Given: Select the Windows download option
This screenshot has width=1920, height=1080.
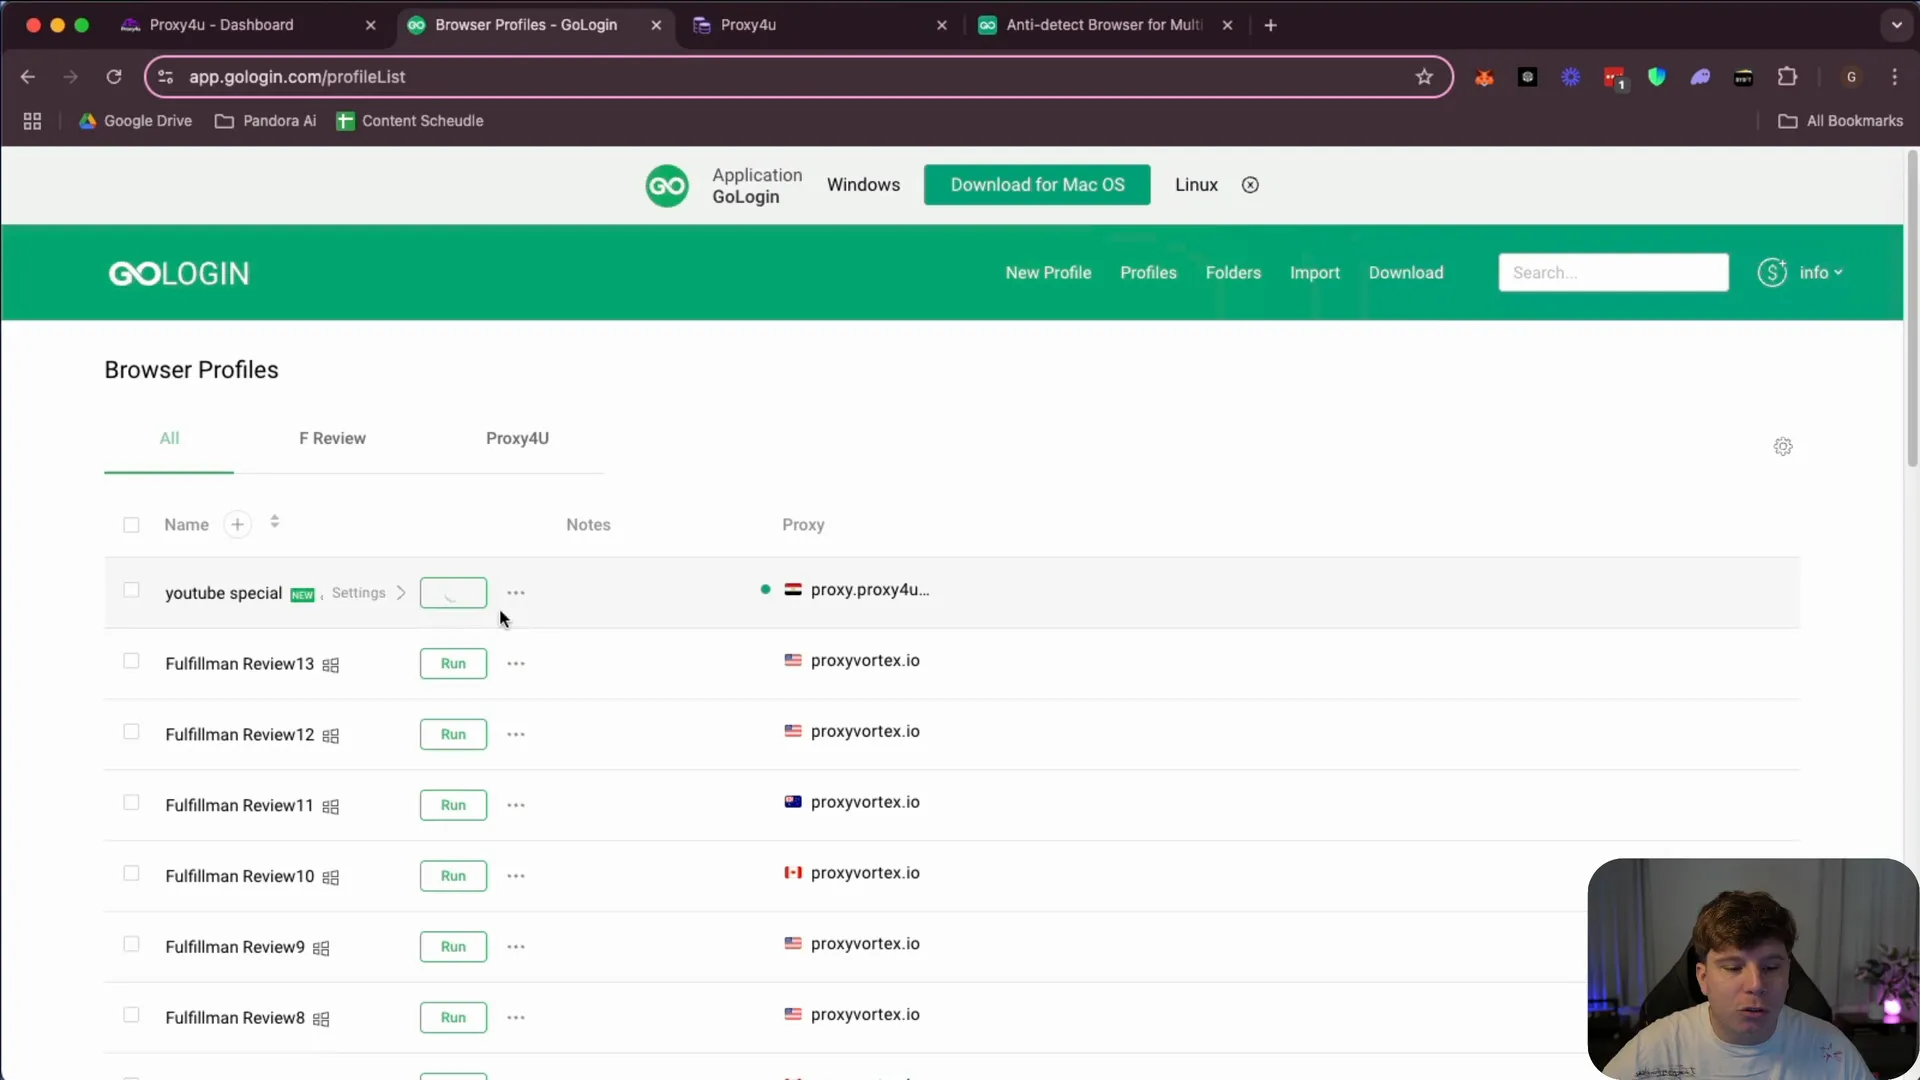Looking at the screenshot, I should tap(863, 185).
